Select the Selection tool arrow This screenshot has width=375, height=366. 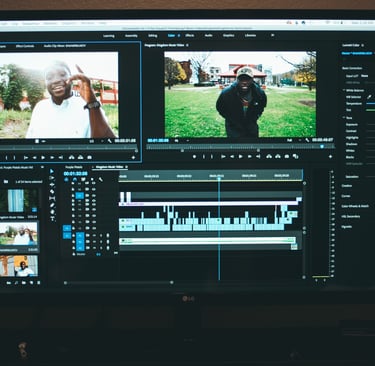point(52,171)
